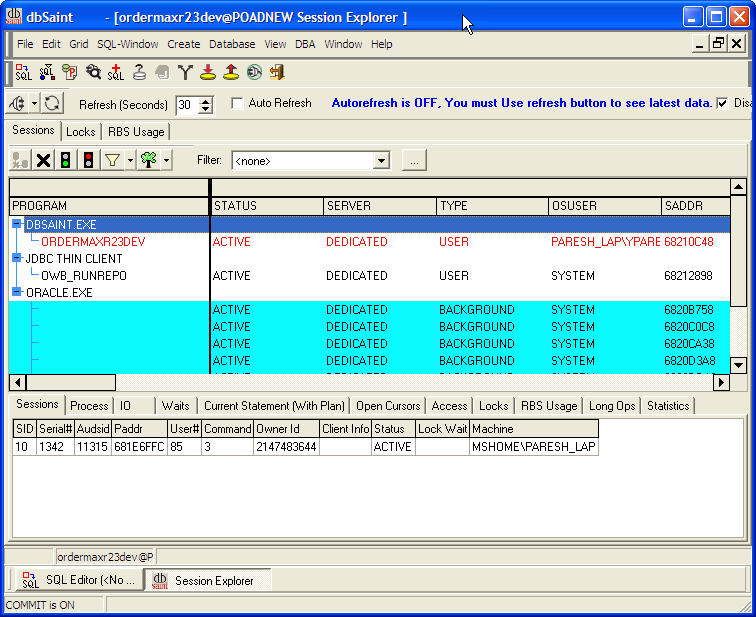
Task: Open the DBA menu
Action: [x=305, y=44]
